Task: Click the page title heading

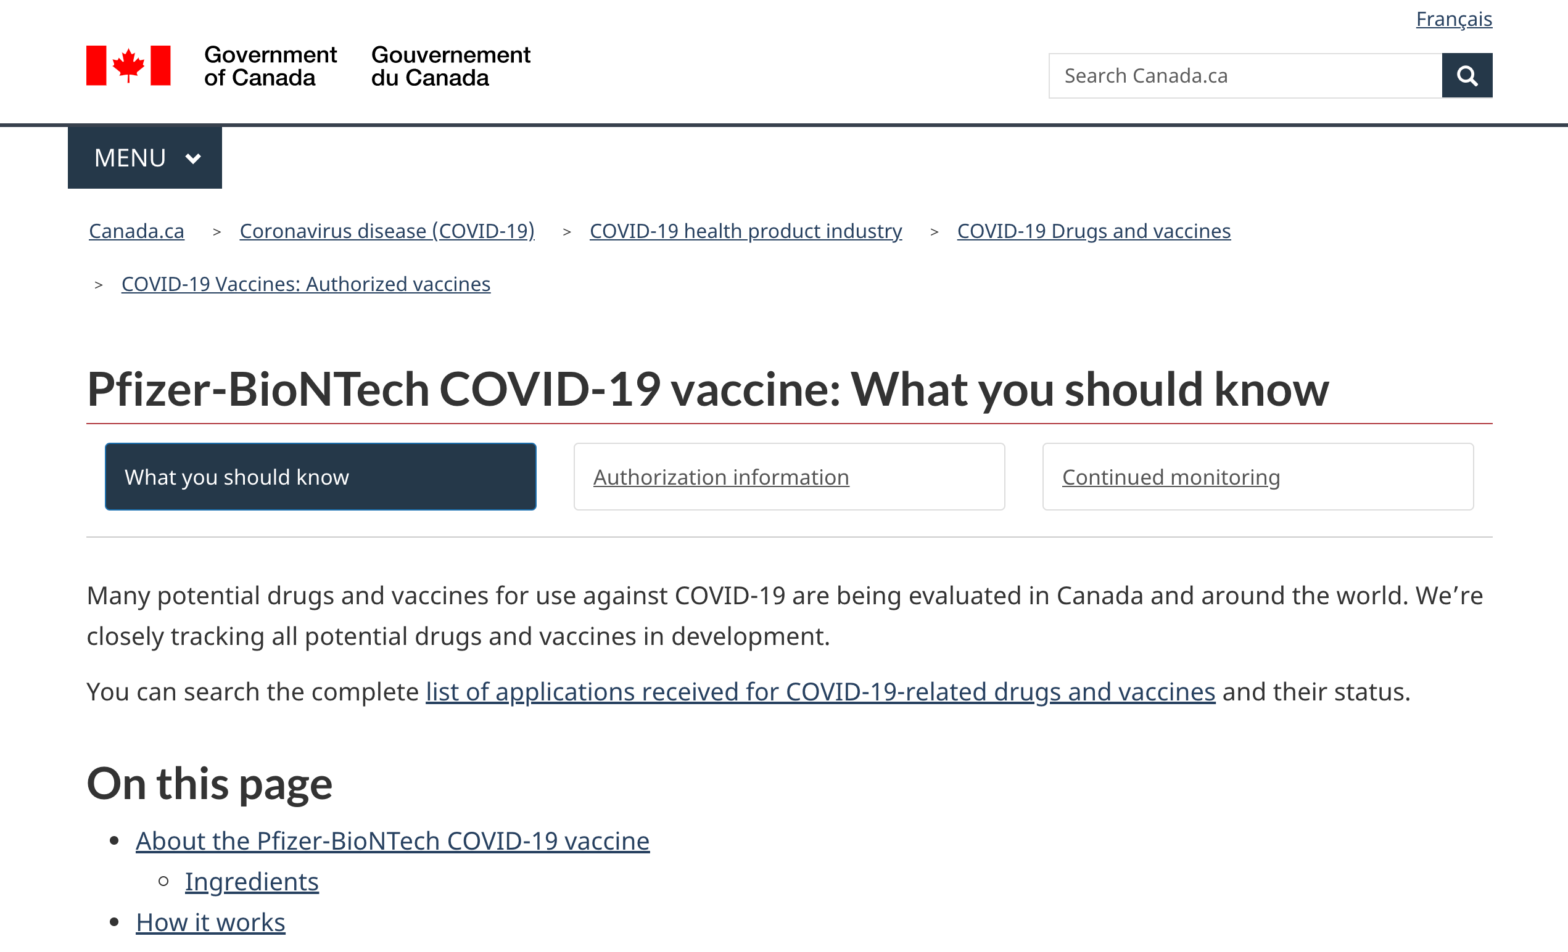Action: [708, 389]
